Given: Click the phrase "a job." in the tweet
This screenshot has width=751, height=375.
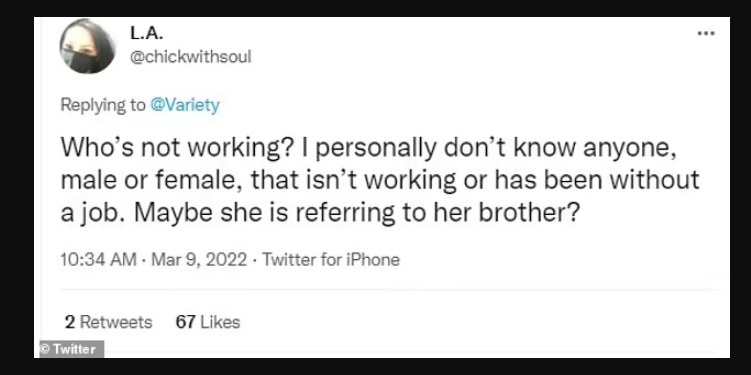Looking at the screenshot, I should tap(94, 213).
